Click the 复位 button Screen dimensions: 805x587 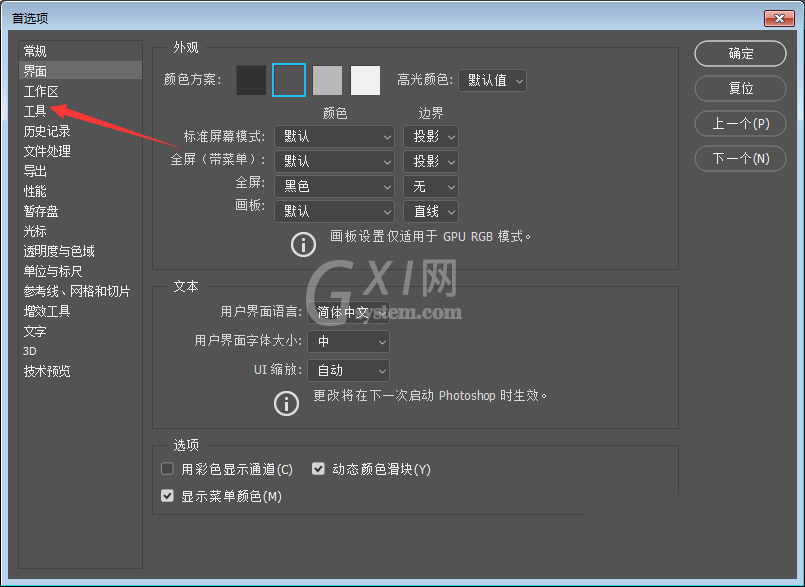[740, 88]
